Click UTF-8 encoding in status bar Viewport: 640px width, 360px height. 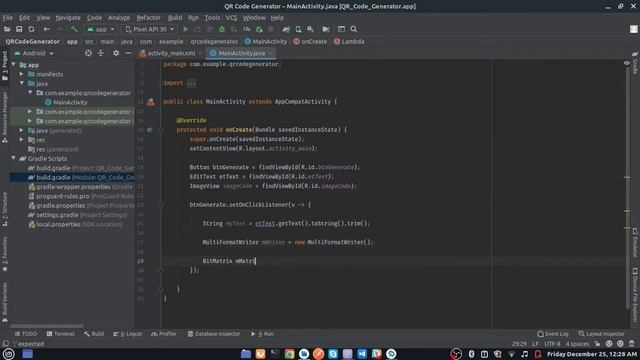click(552, 344)
